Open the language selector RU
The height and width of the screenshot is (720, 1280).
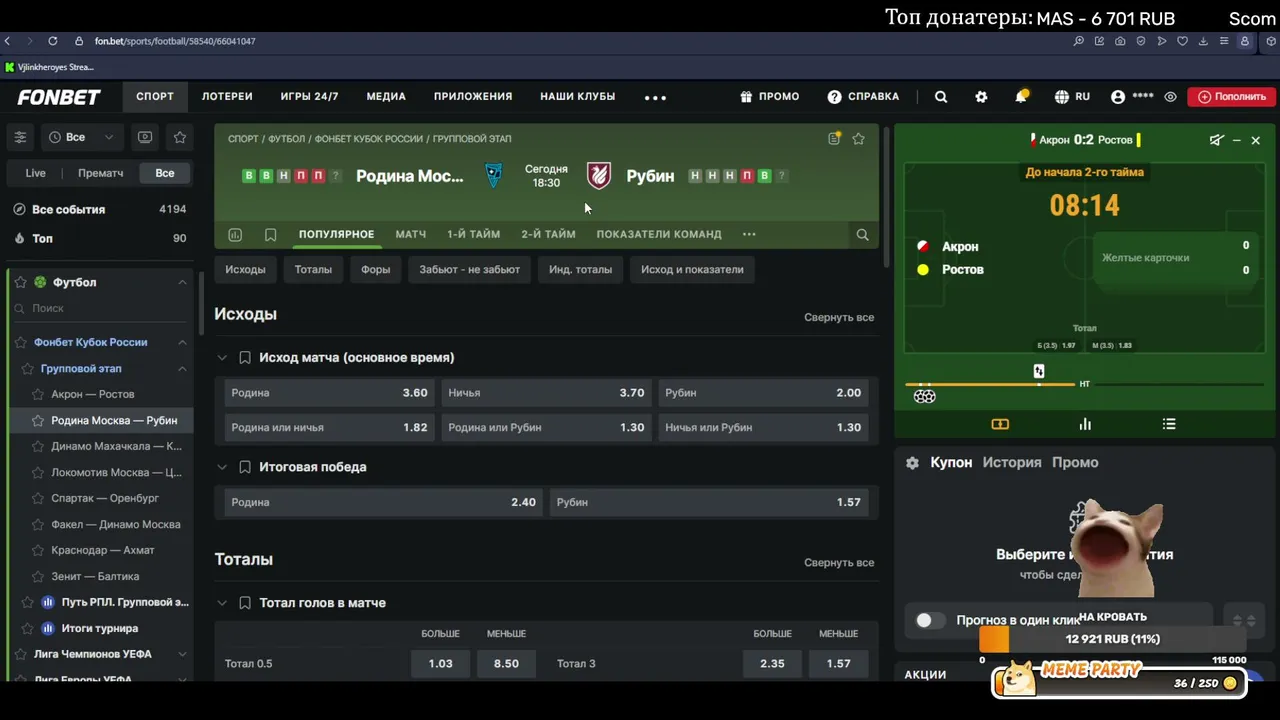(x=1072, y=97)
